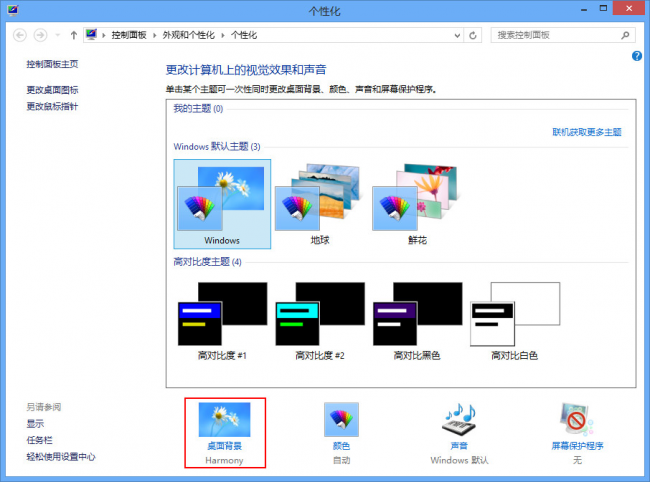This screenshot has width=650, height=482.
Task: Apply the 高对比白色 theme
Action: (515, 322)
